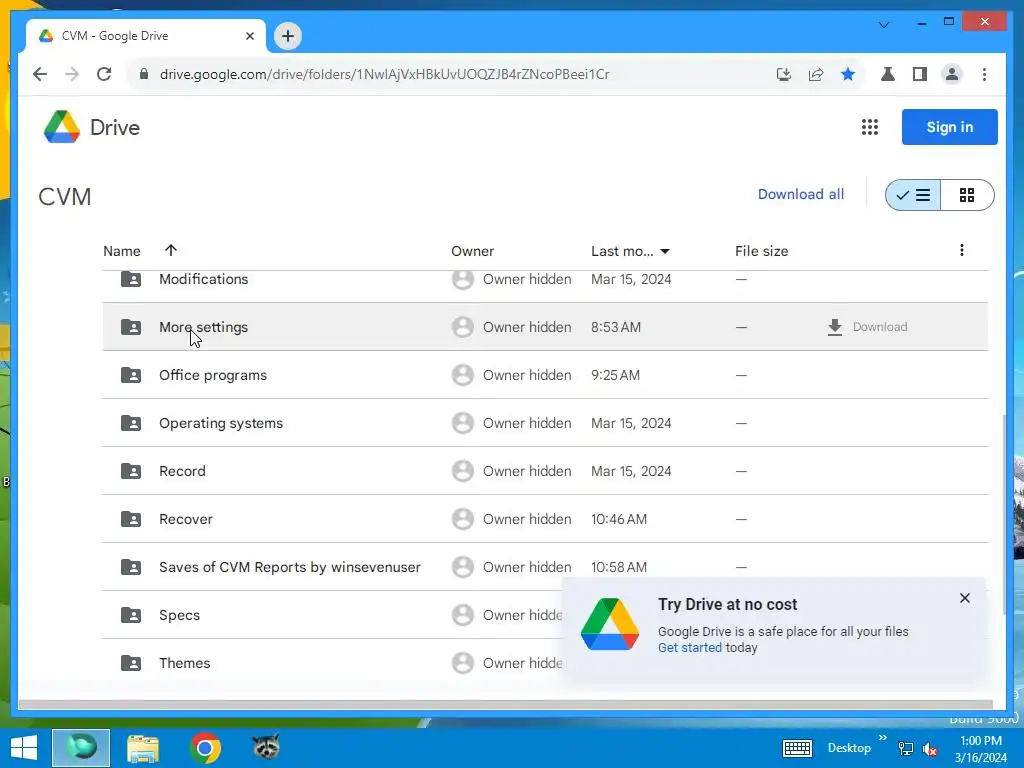The width and height of the screenshot is (1024, 768).
Task: Follow the Get started link
Action: tap(690, 647)
